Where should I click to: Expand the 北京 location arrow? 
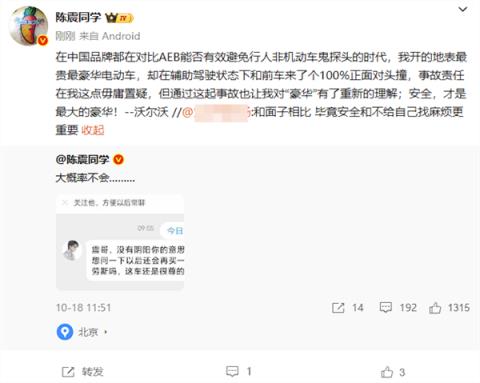106,332
